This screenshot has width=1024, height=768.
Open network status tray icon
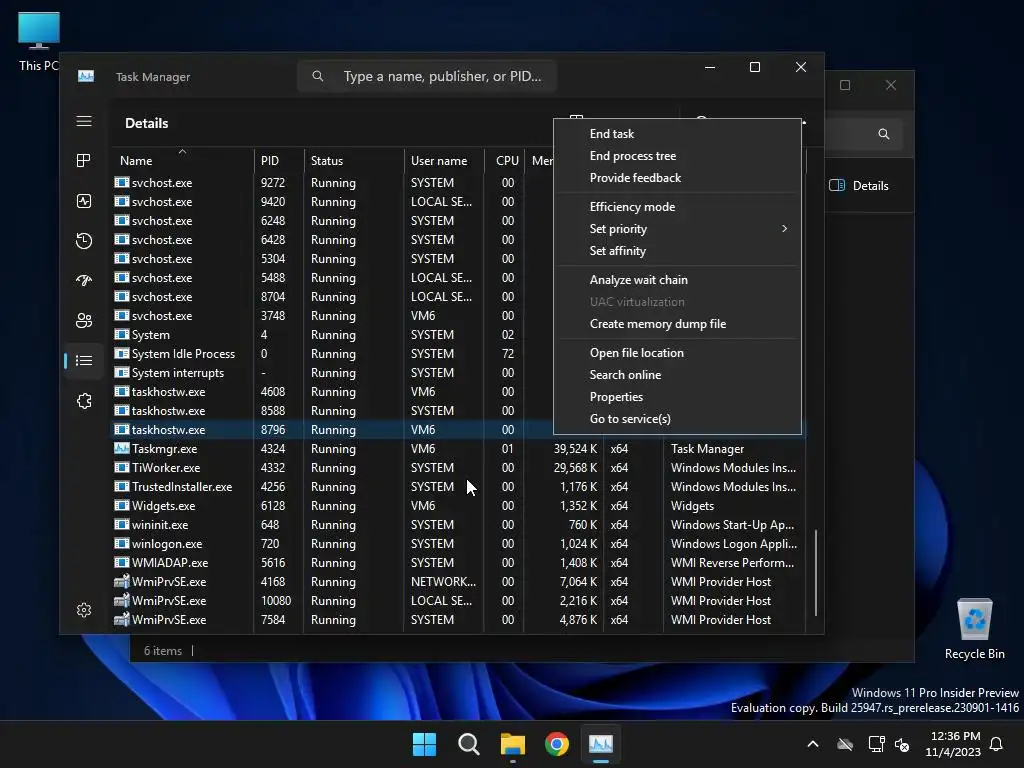click(x=876, y=744)
